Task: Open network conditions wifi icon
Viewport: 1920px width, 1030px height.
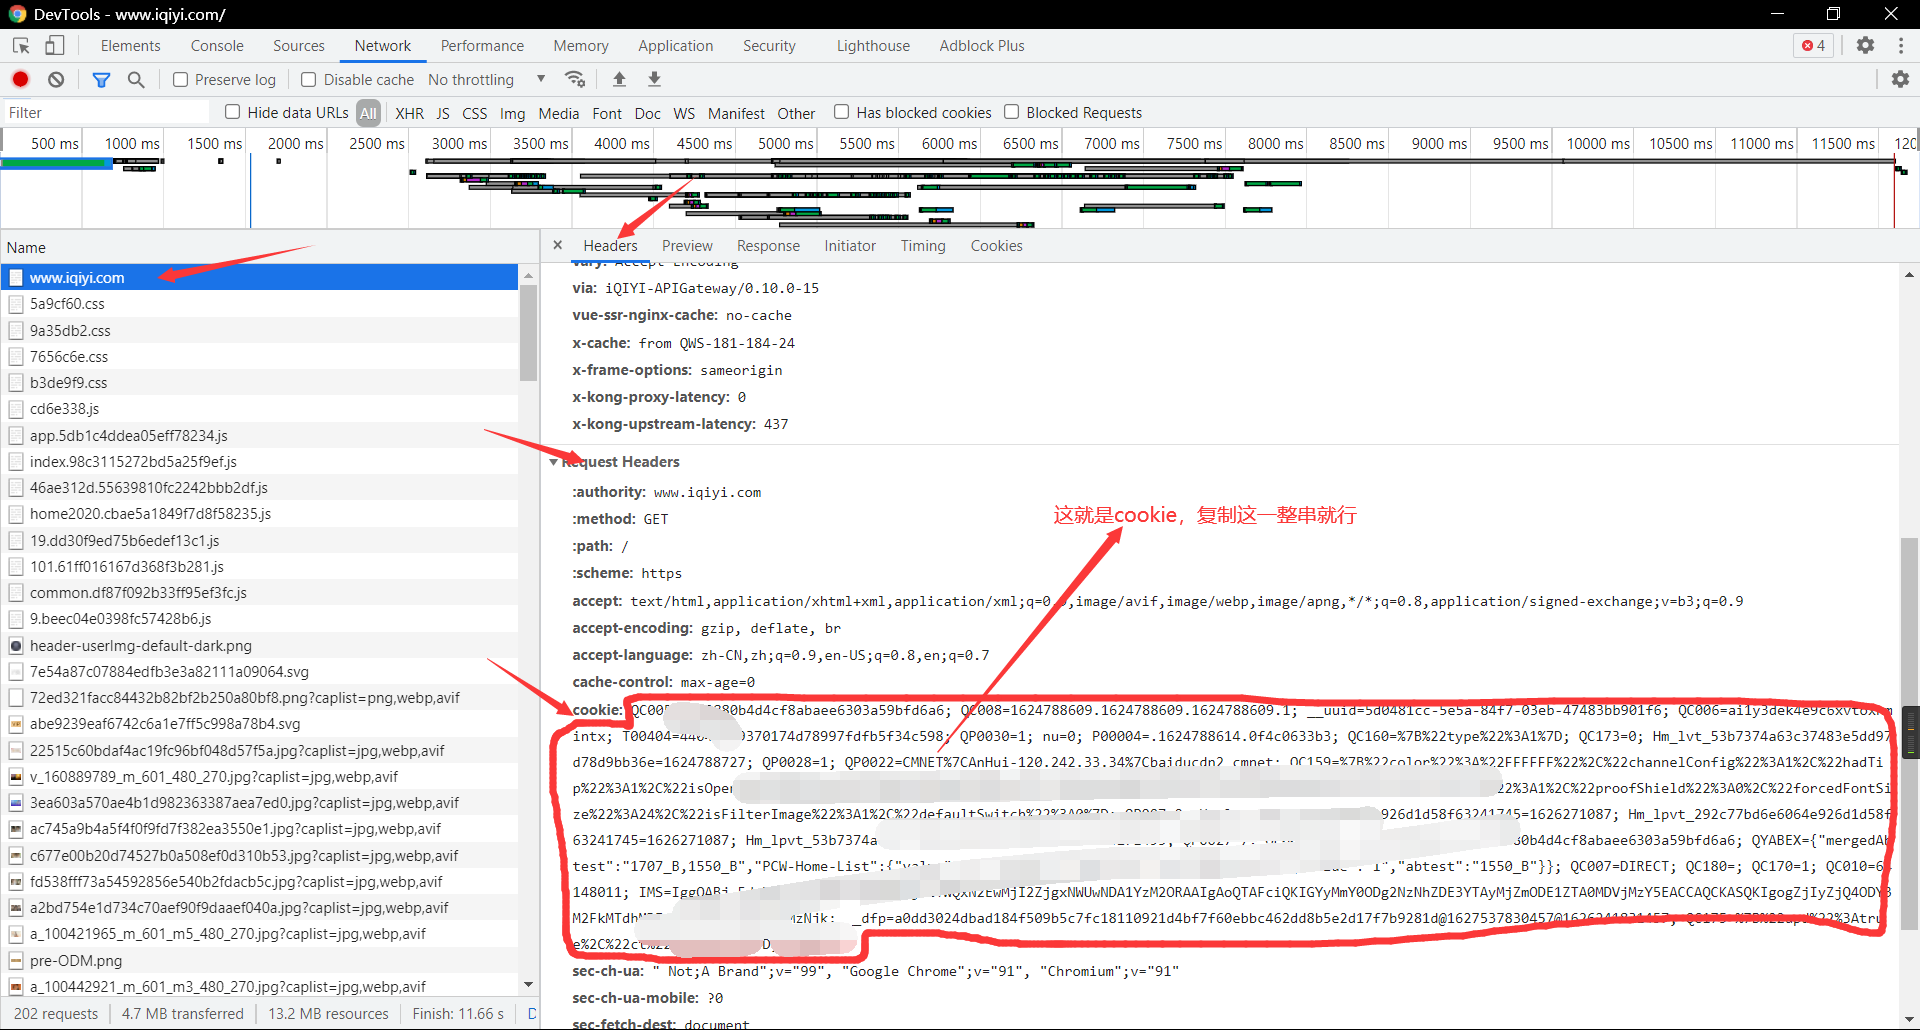Action: [x=575, y=79]
